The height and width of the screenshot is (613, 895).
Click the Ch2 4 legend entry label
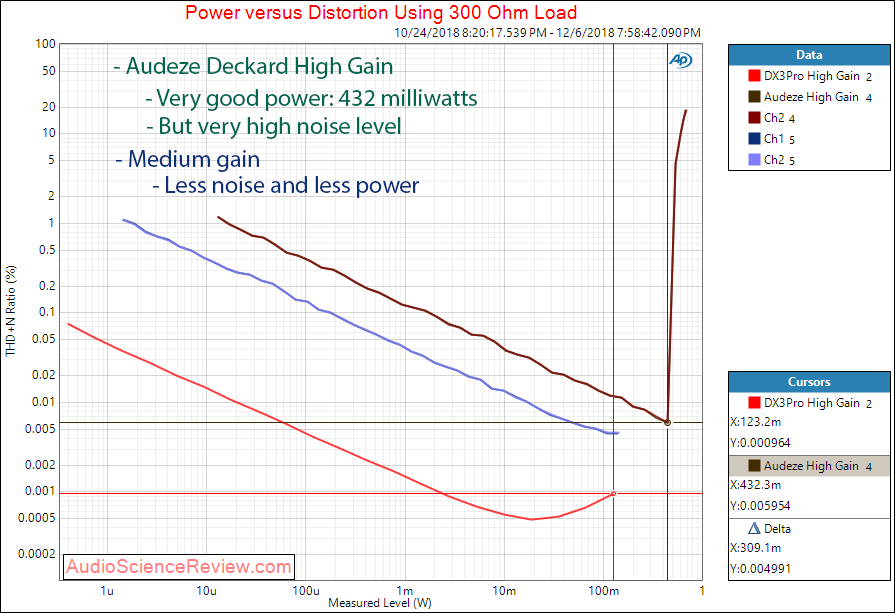(x=779, y=118)
